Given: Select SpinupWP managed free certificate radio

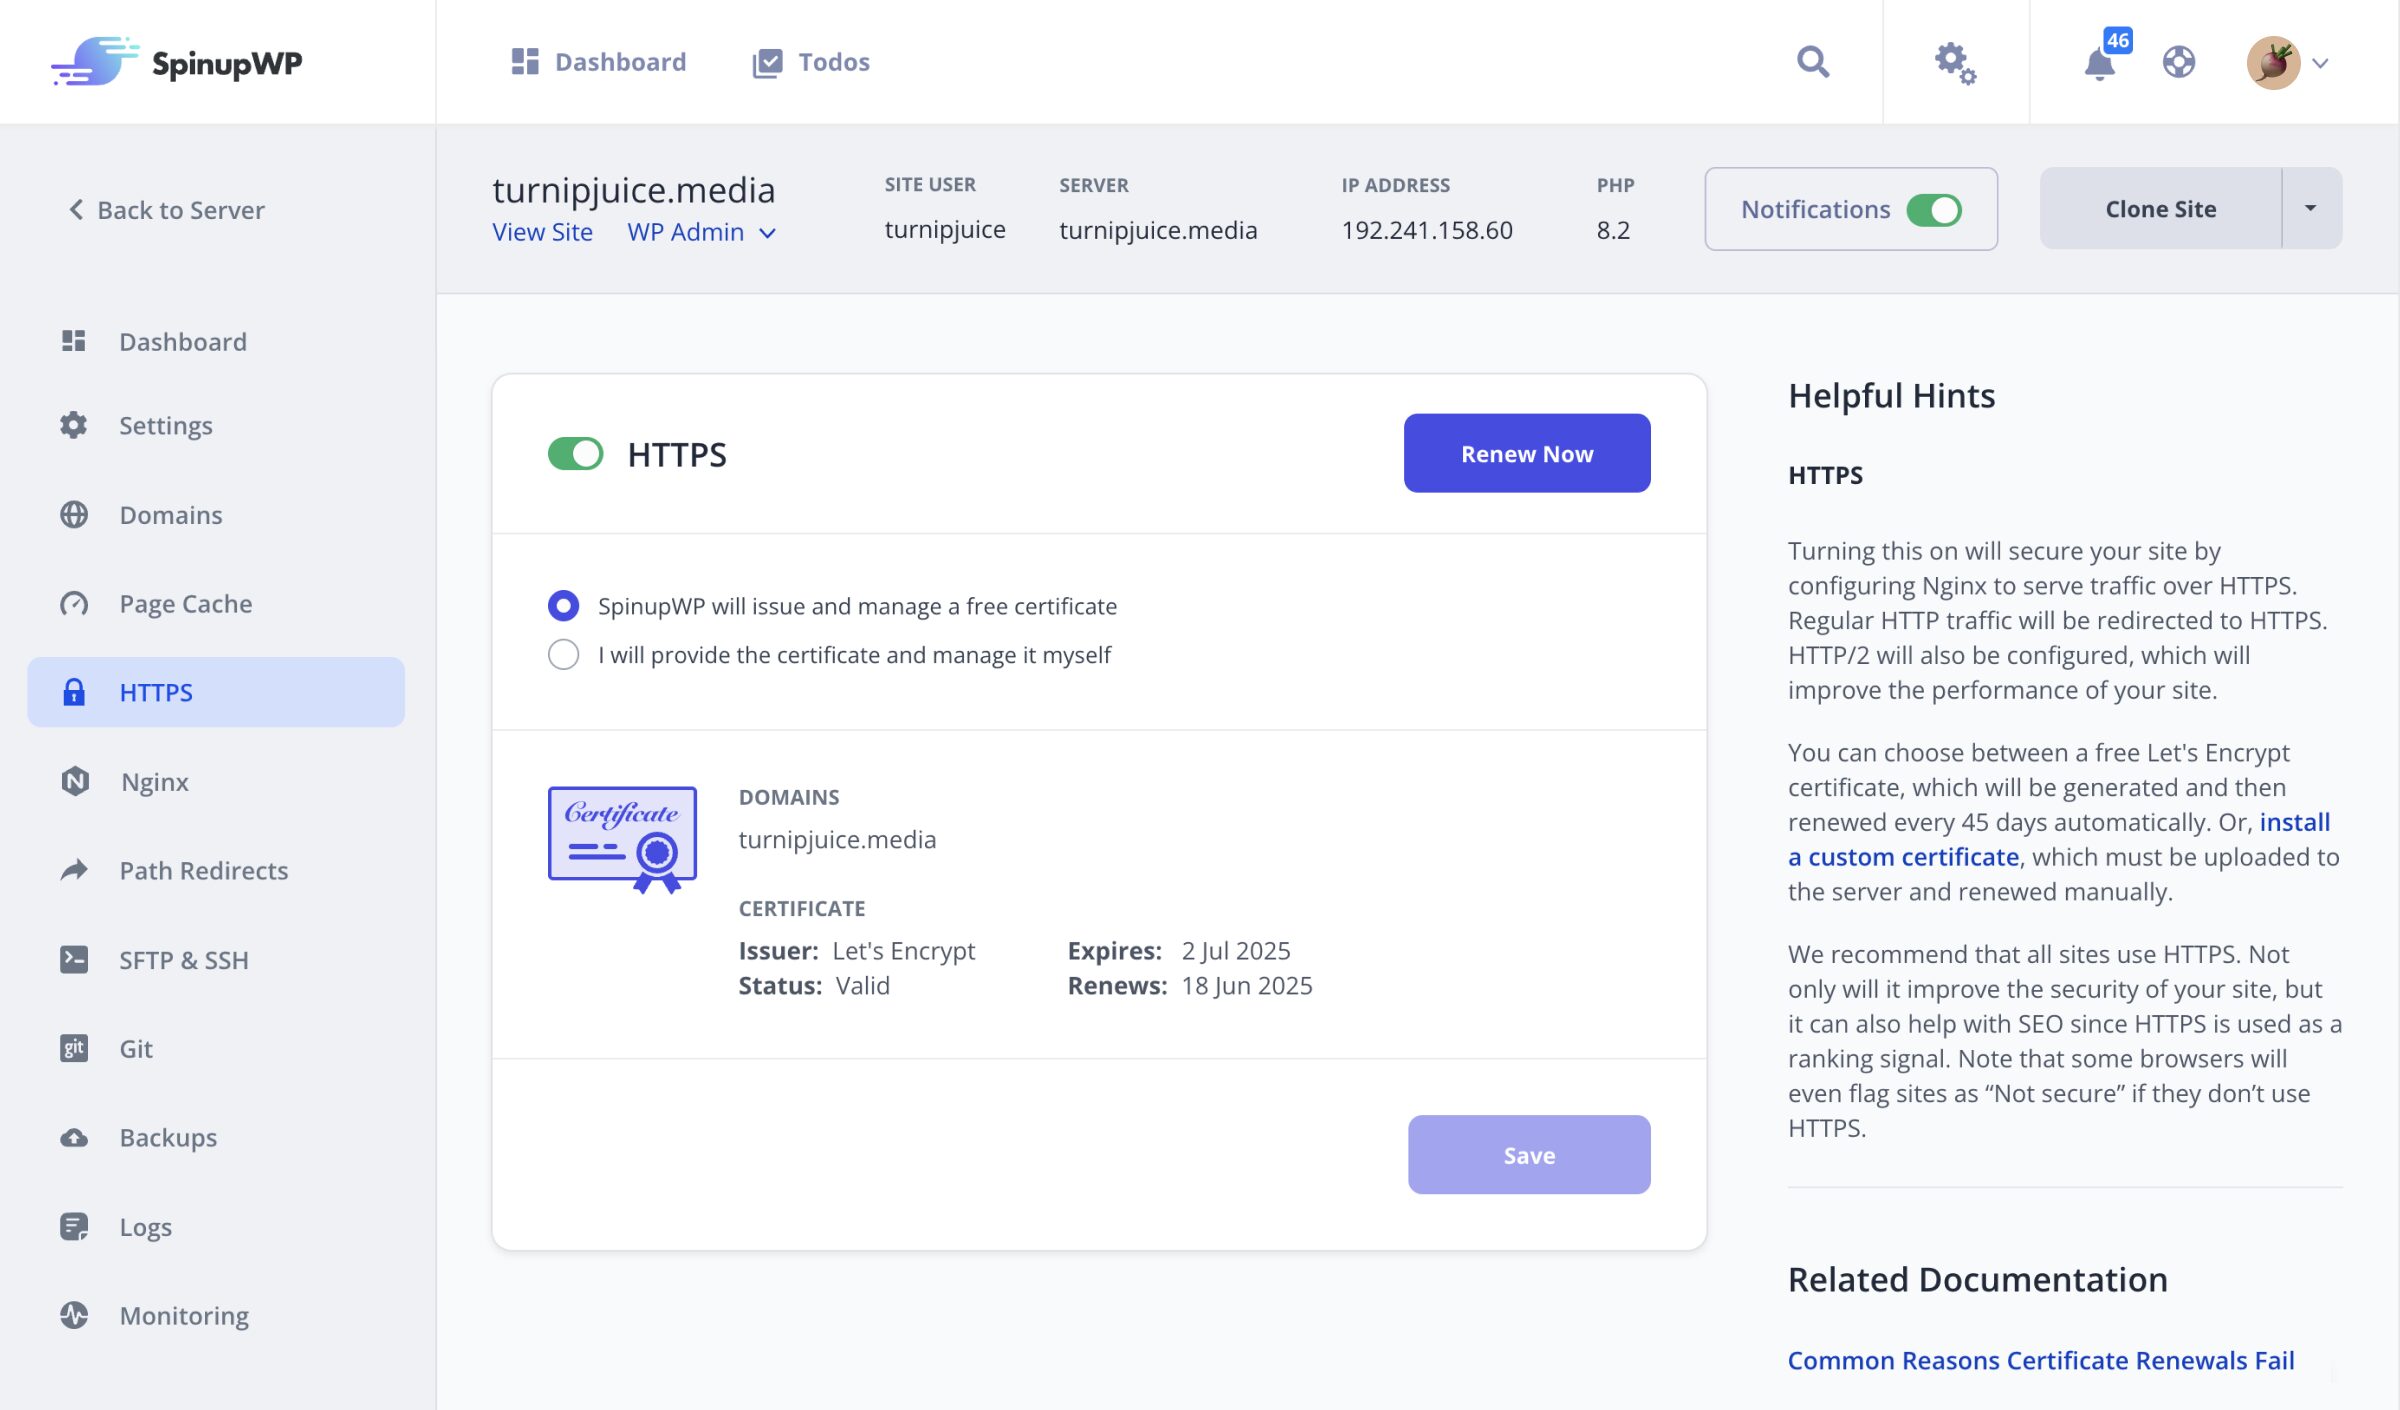Looking at the screenshot, I should click(x=561, y=604).
